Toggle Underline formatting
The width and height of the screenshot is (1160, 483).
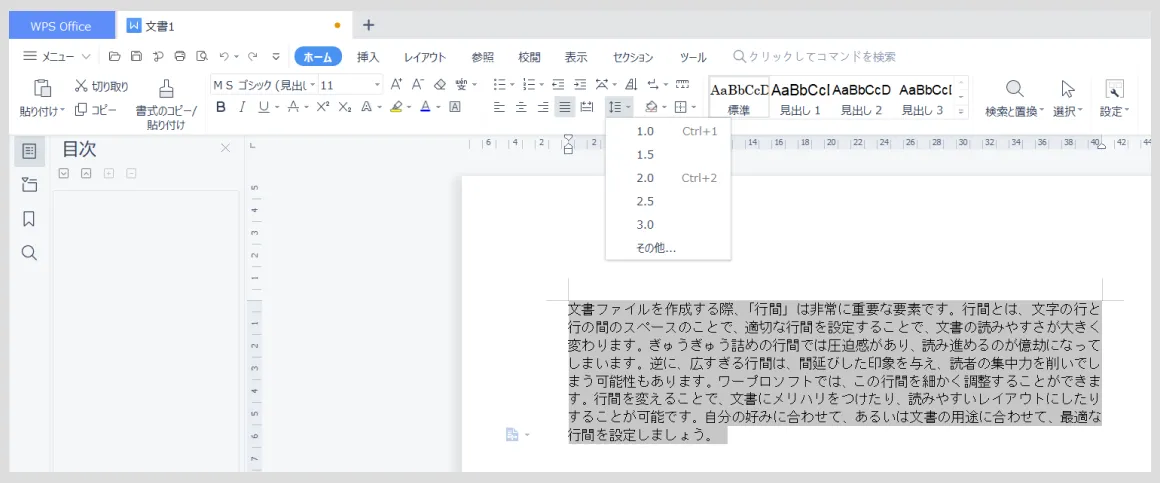point(264,107)
